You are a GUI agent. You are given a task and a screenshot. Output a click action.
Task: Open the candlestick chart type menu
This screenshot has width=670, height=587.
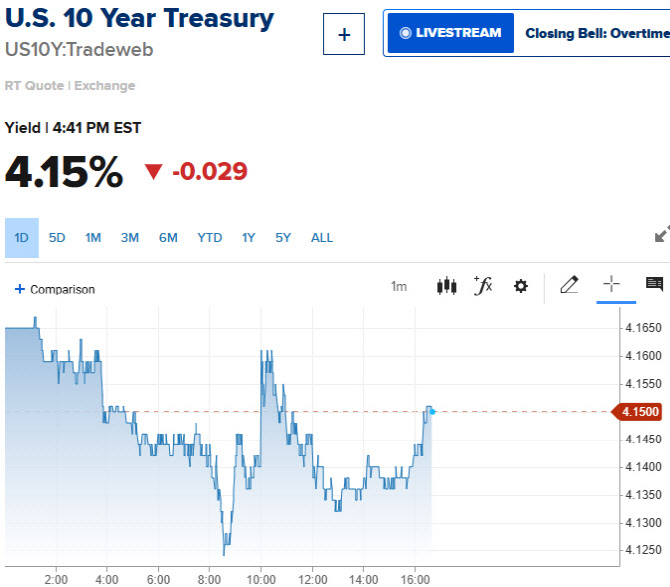447,287
